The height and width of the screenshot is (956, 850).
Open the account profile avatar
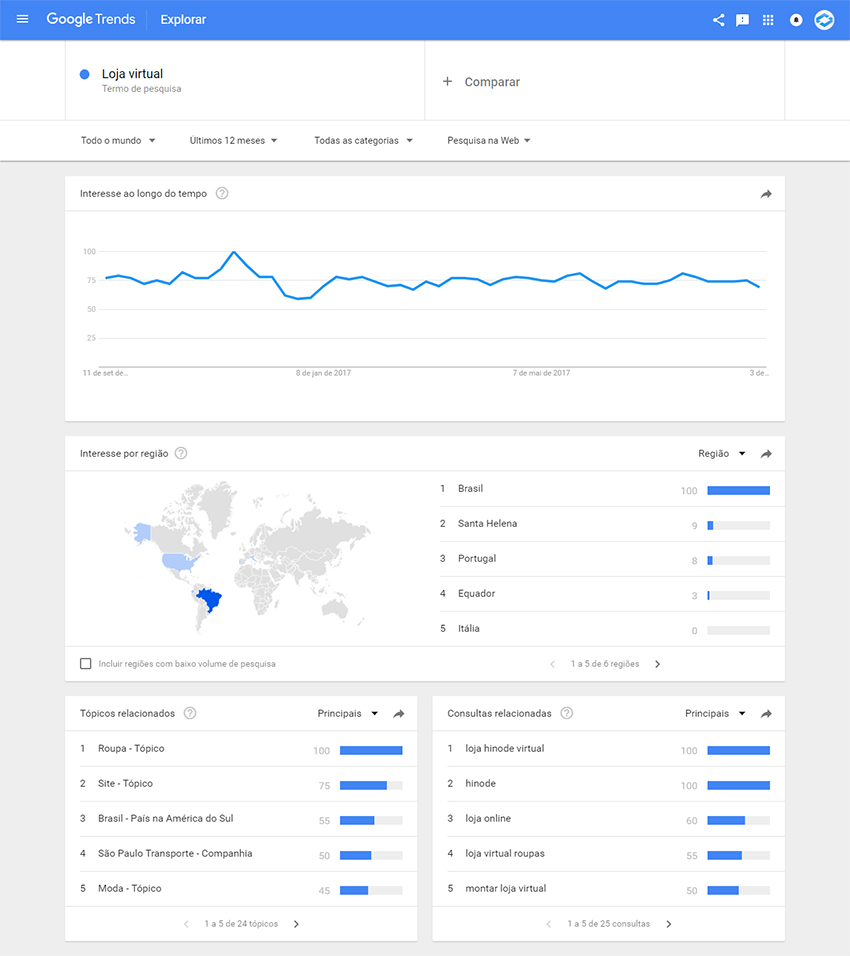click(824, 20)
